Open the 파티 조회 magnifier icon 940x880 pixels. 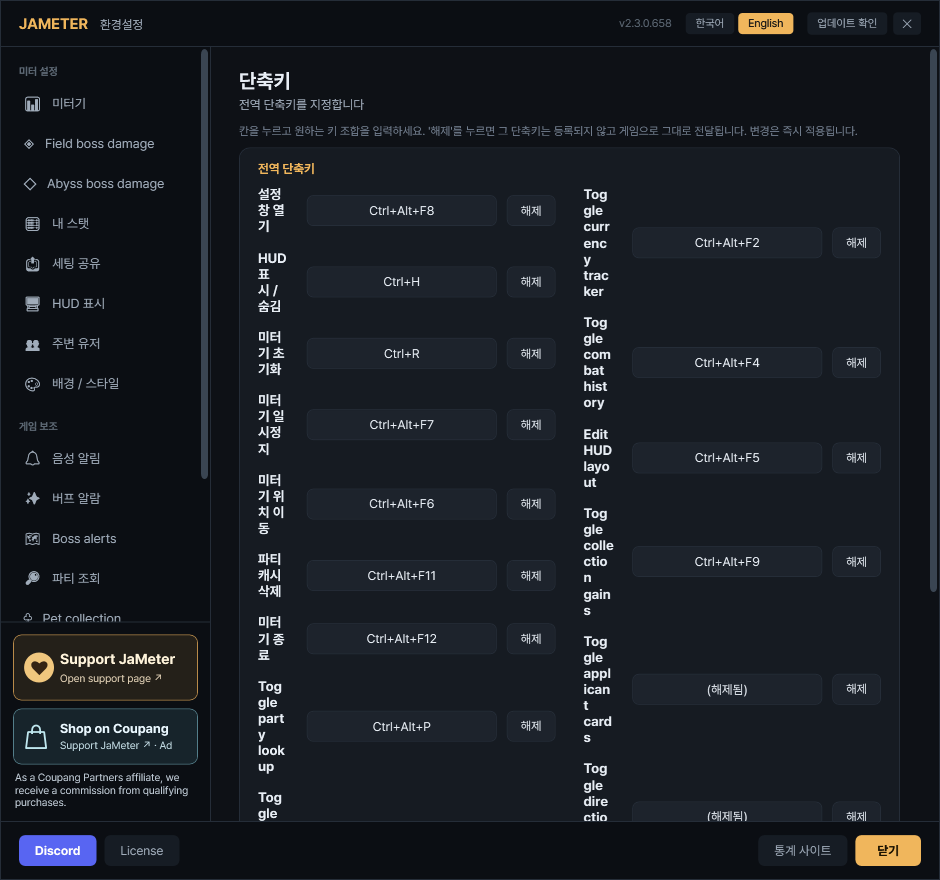coord(32,578)
